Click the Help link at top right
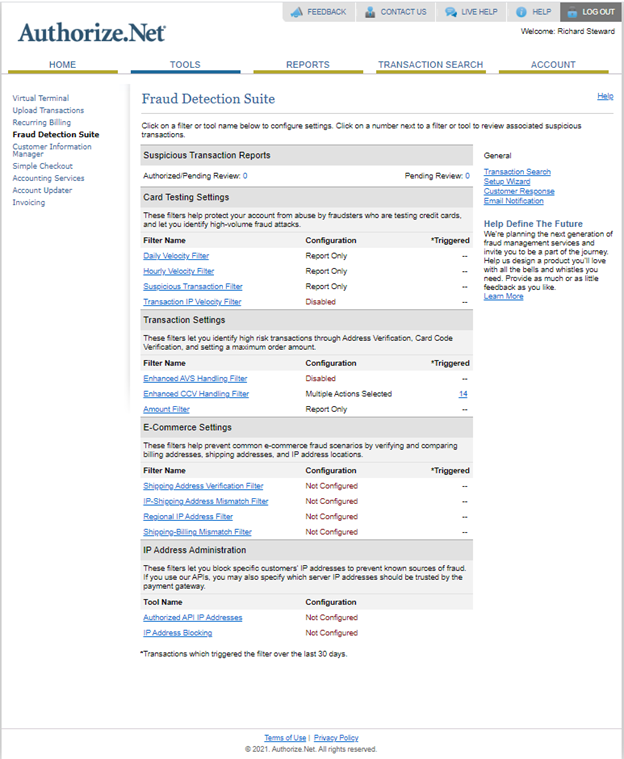This screenshot has height=759, width=624. pos(605,96)
